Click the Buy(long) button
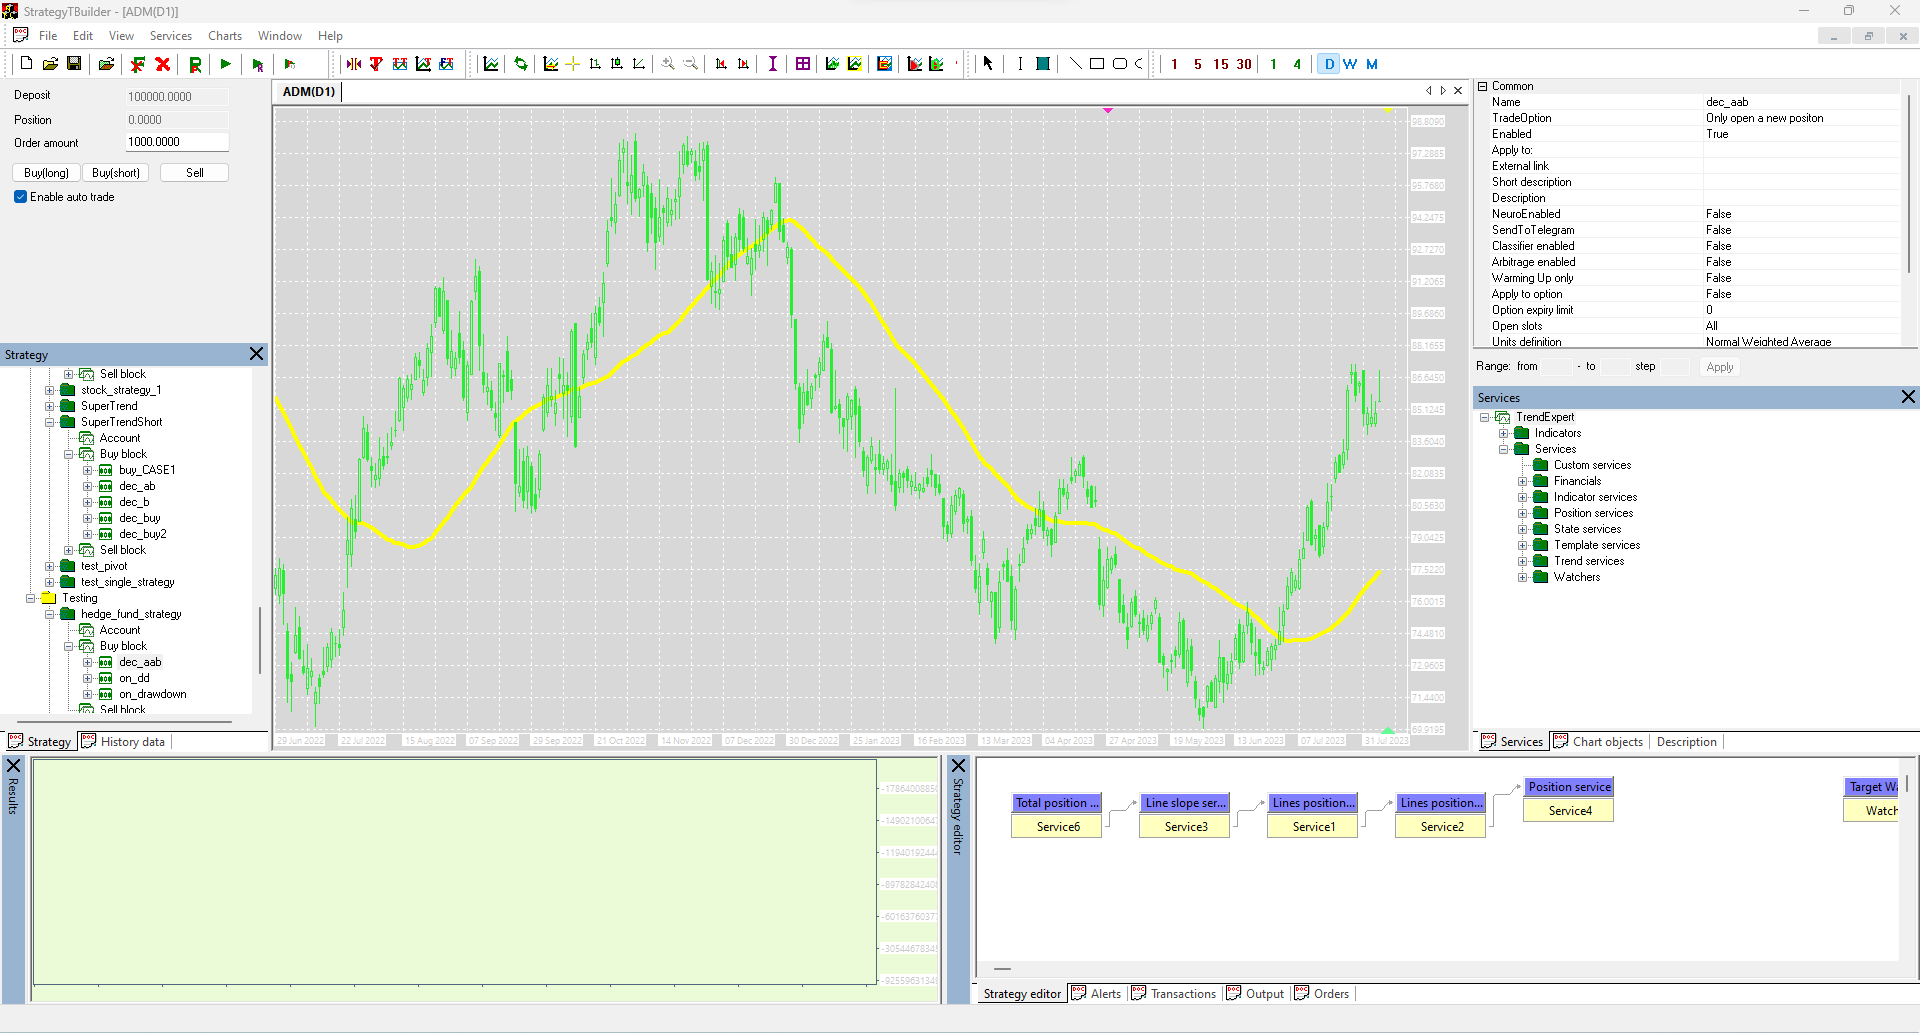 point(46,173)
